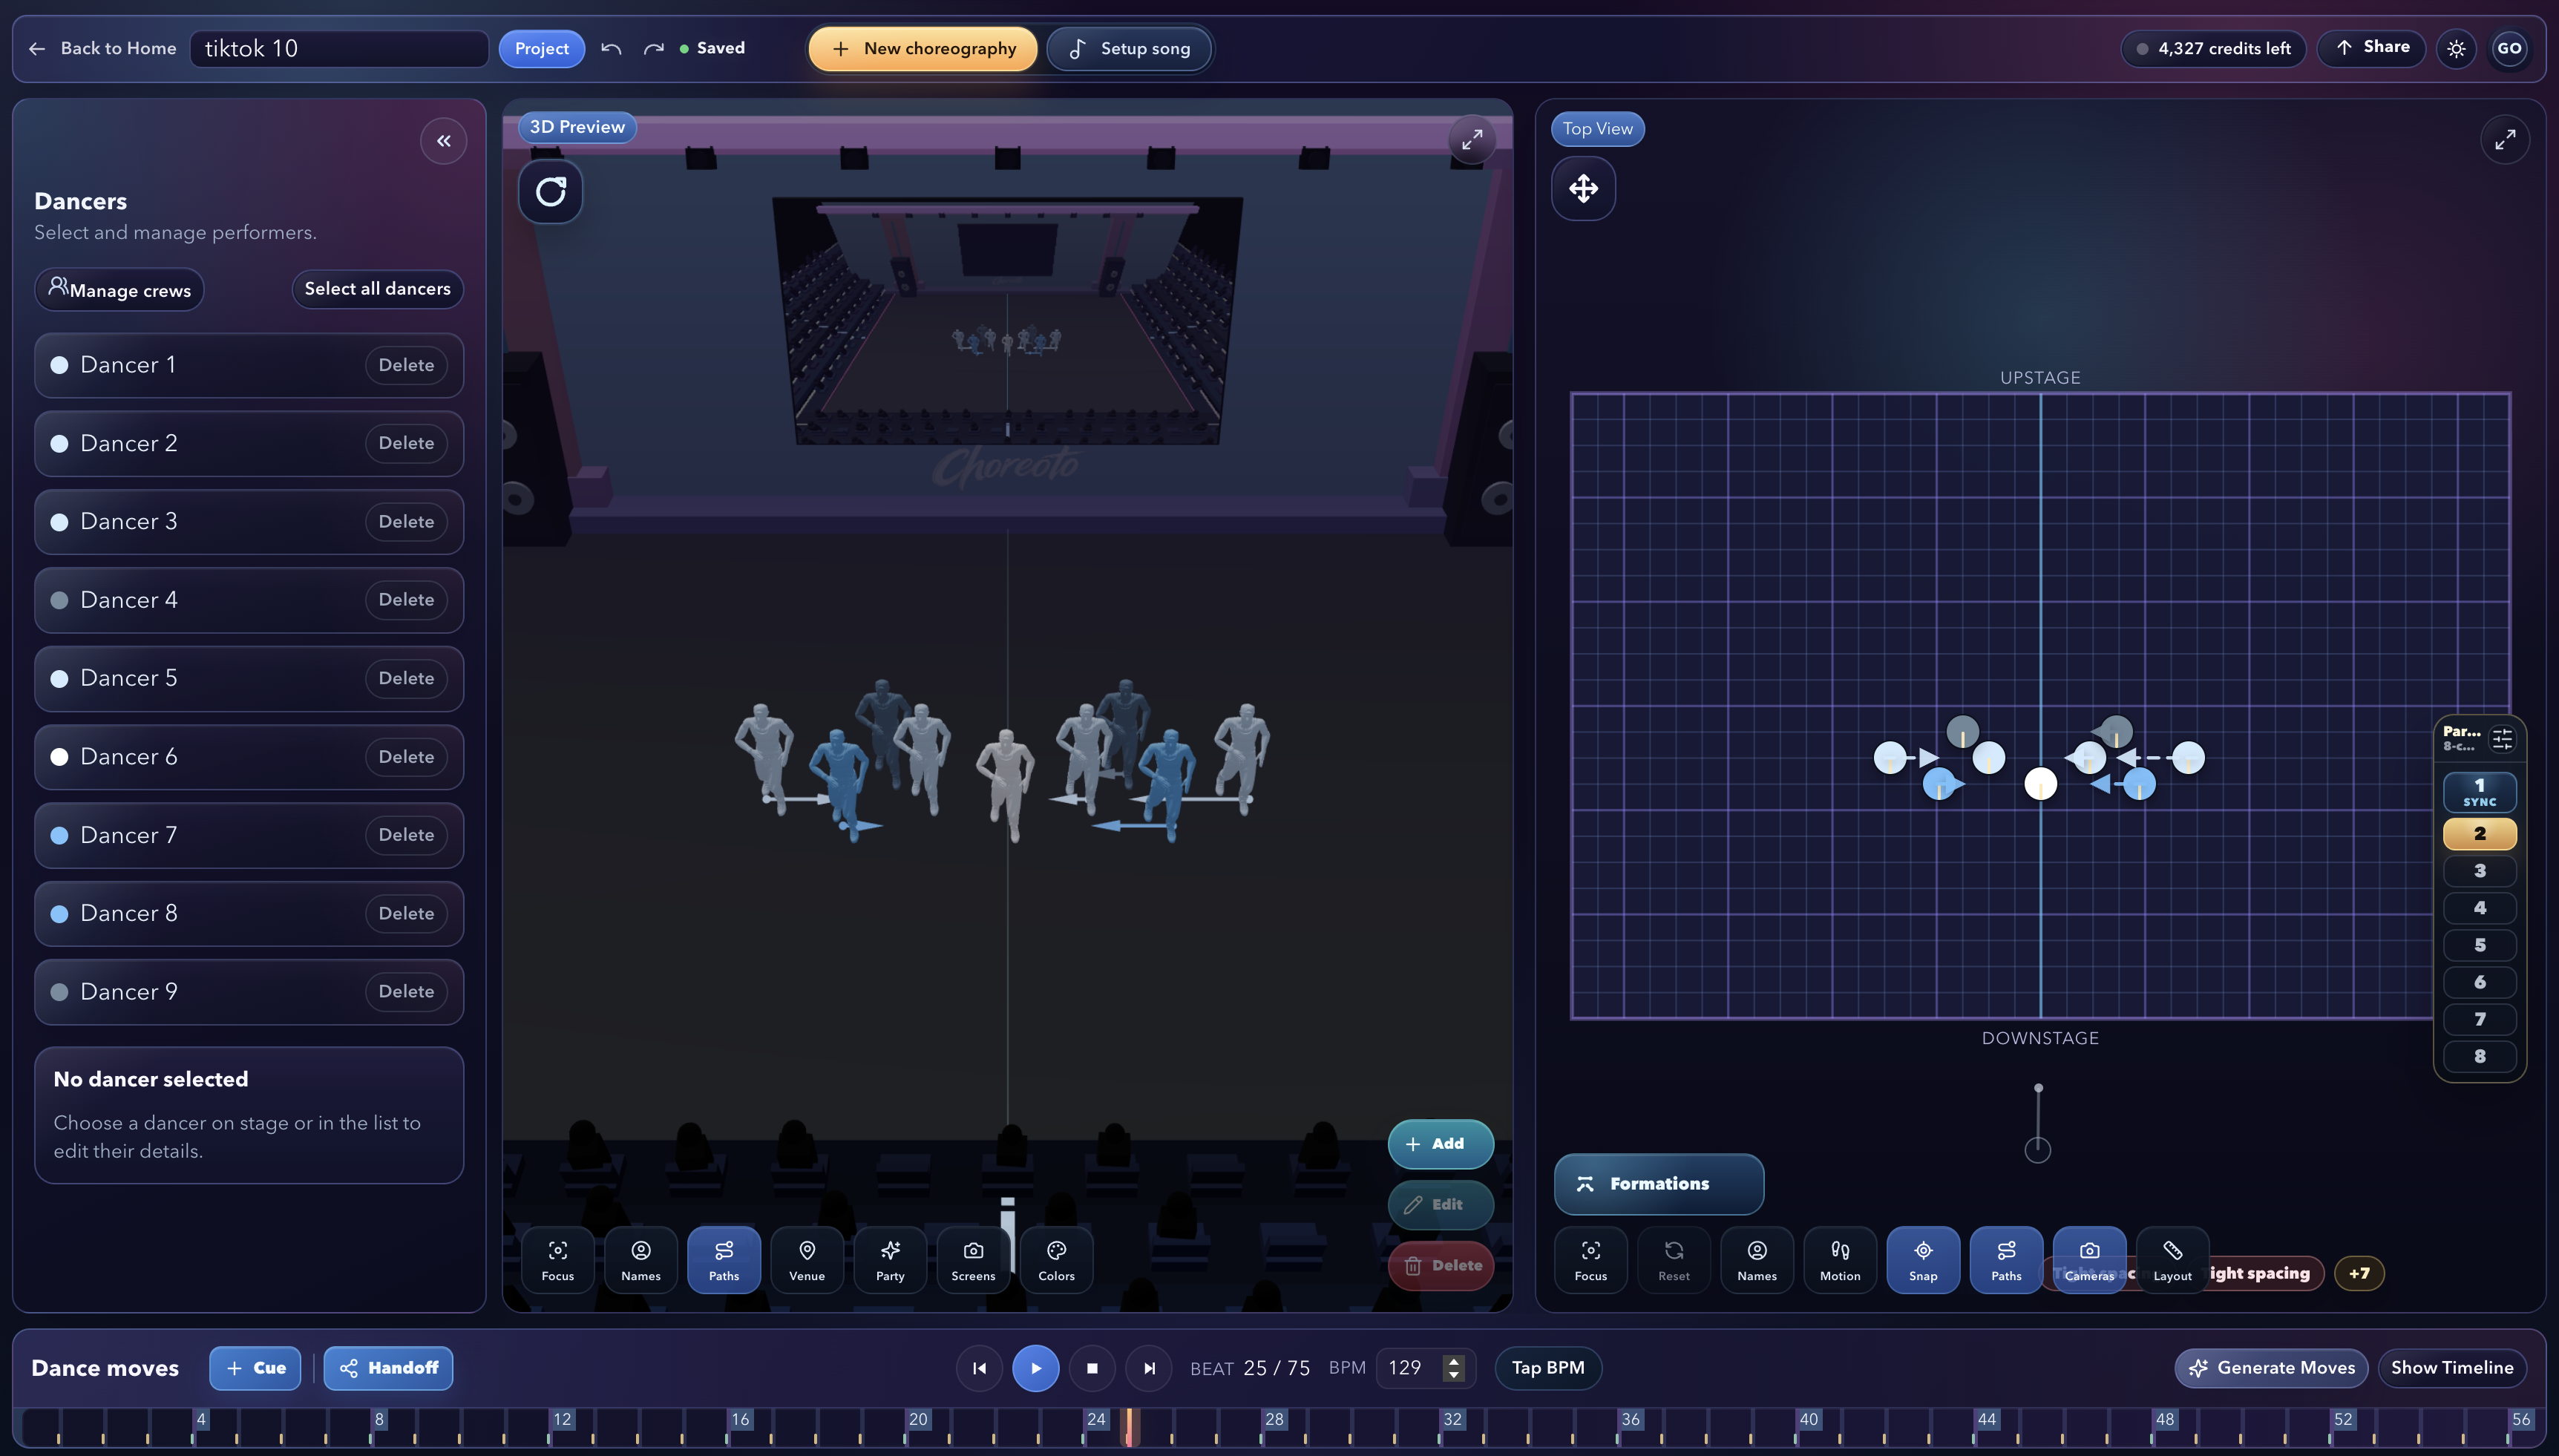
Task: Click the Handoff button
Action: coord(388,1368)
